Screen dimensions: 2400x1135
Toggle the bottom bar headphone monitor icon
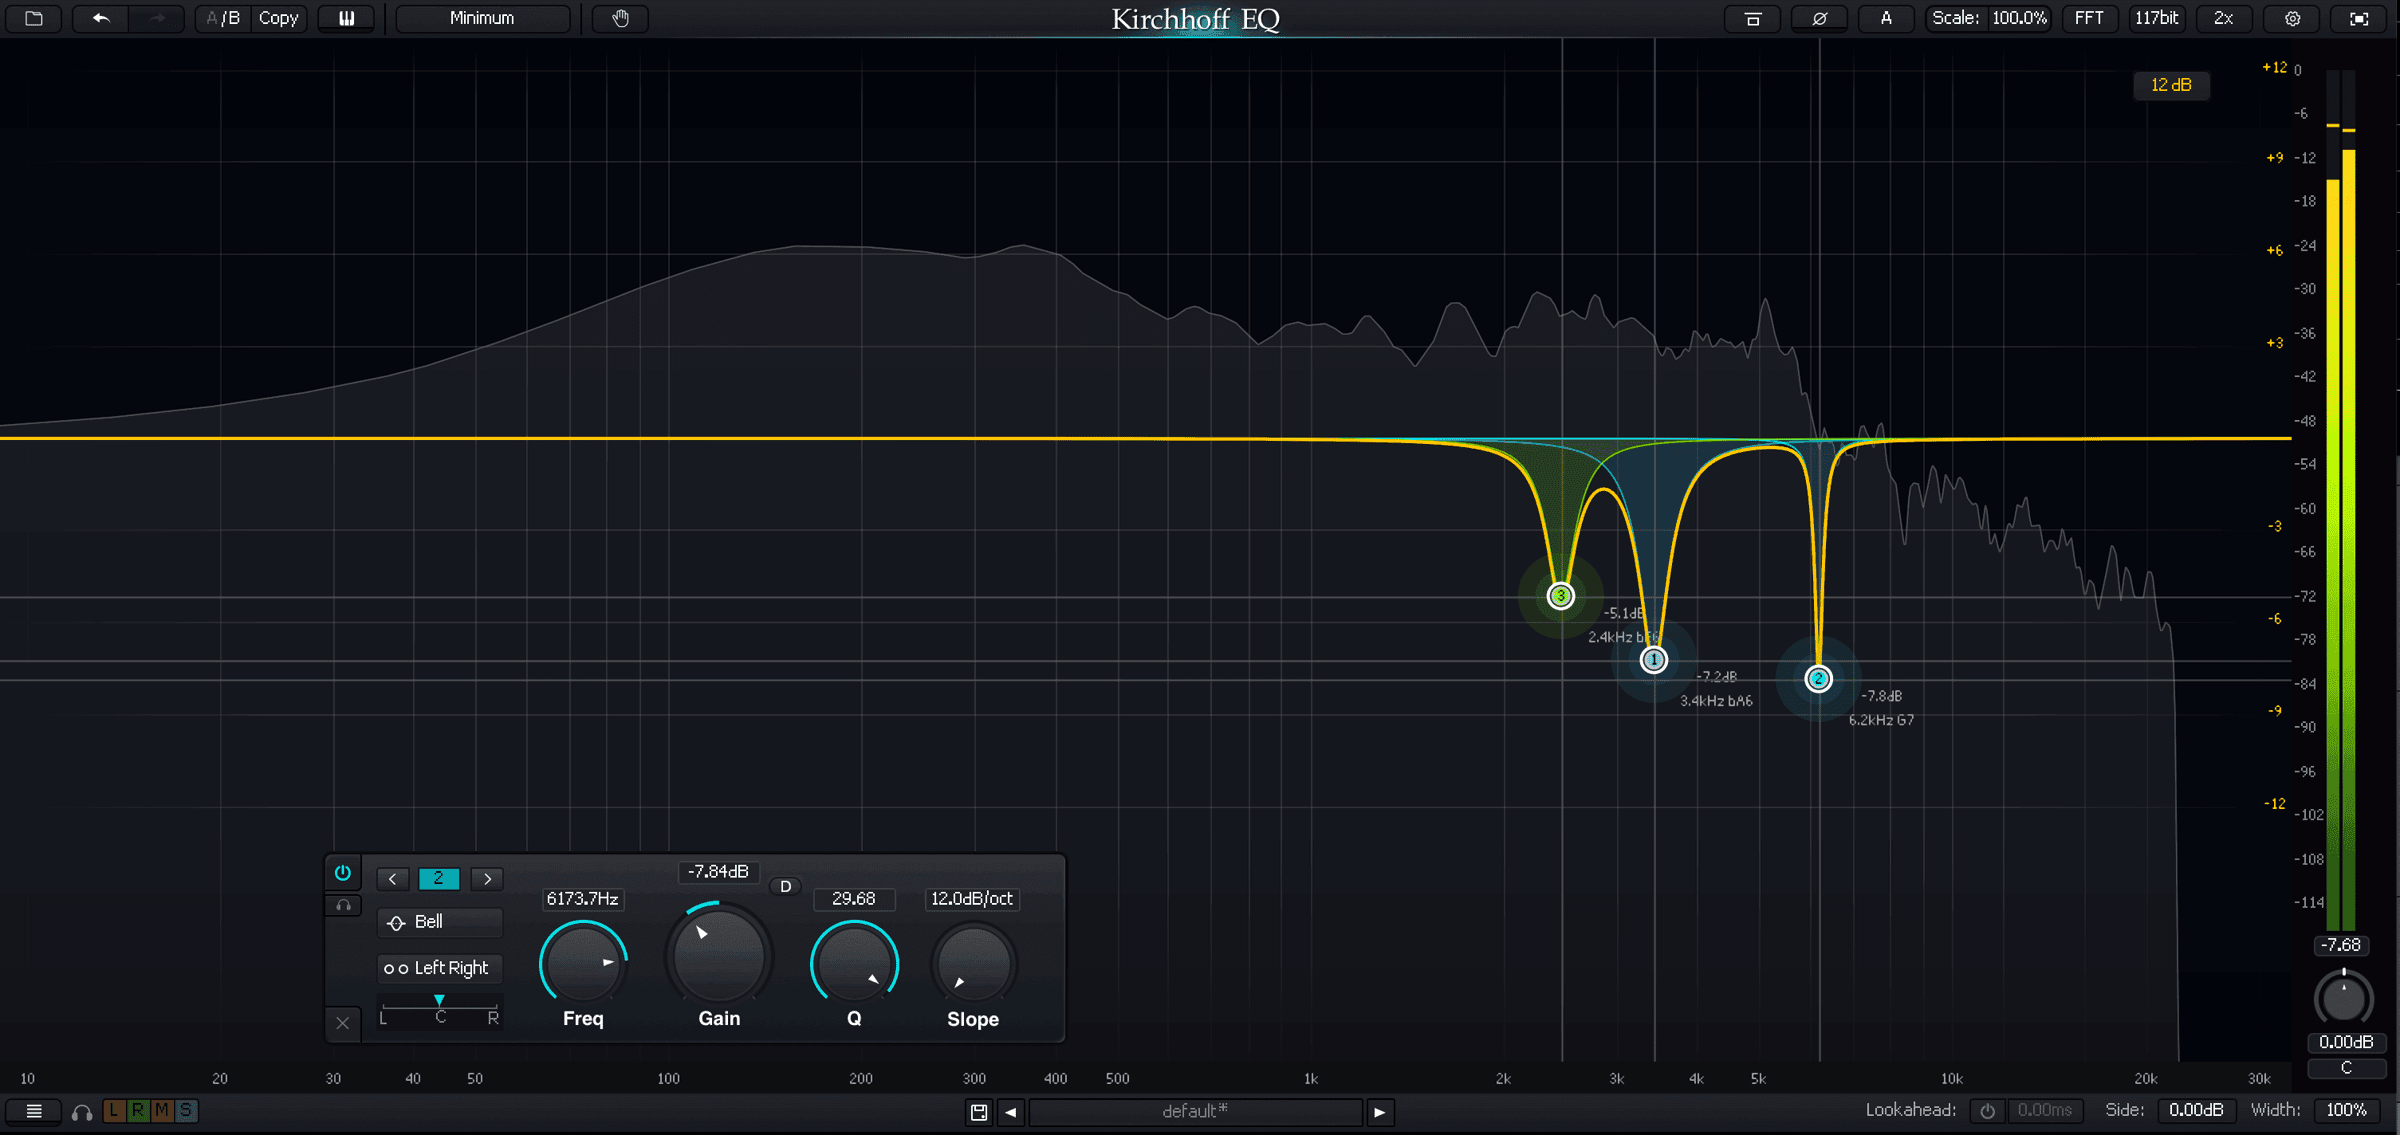82,1112
